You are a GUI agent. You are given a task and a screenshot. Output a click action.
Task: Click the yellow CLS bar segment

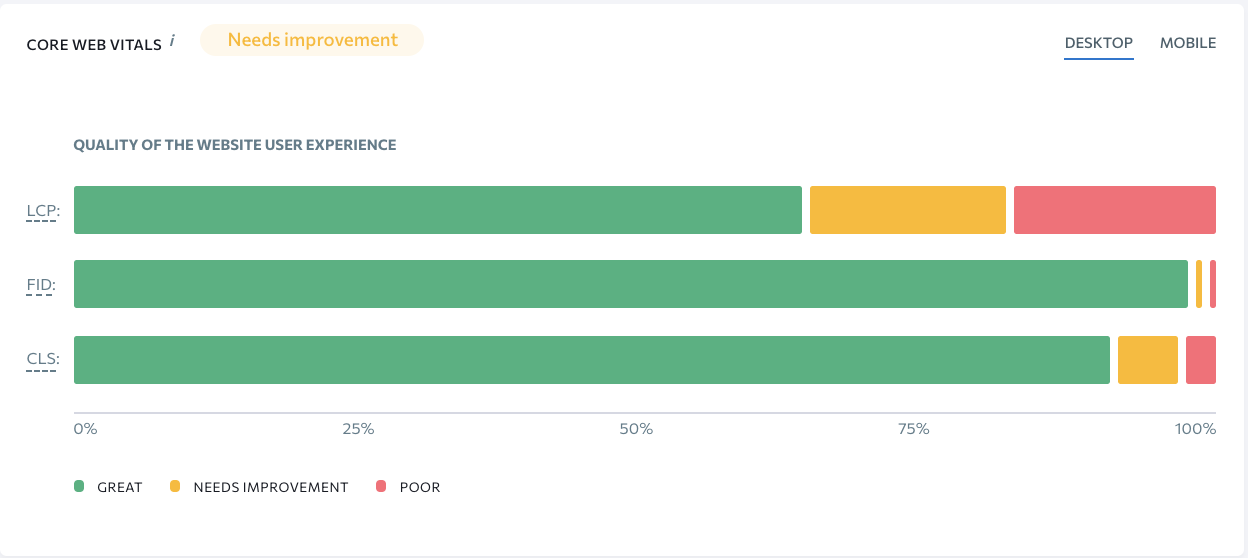(1148, 360)
